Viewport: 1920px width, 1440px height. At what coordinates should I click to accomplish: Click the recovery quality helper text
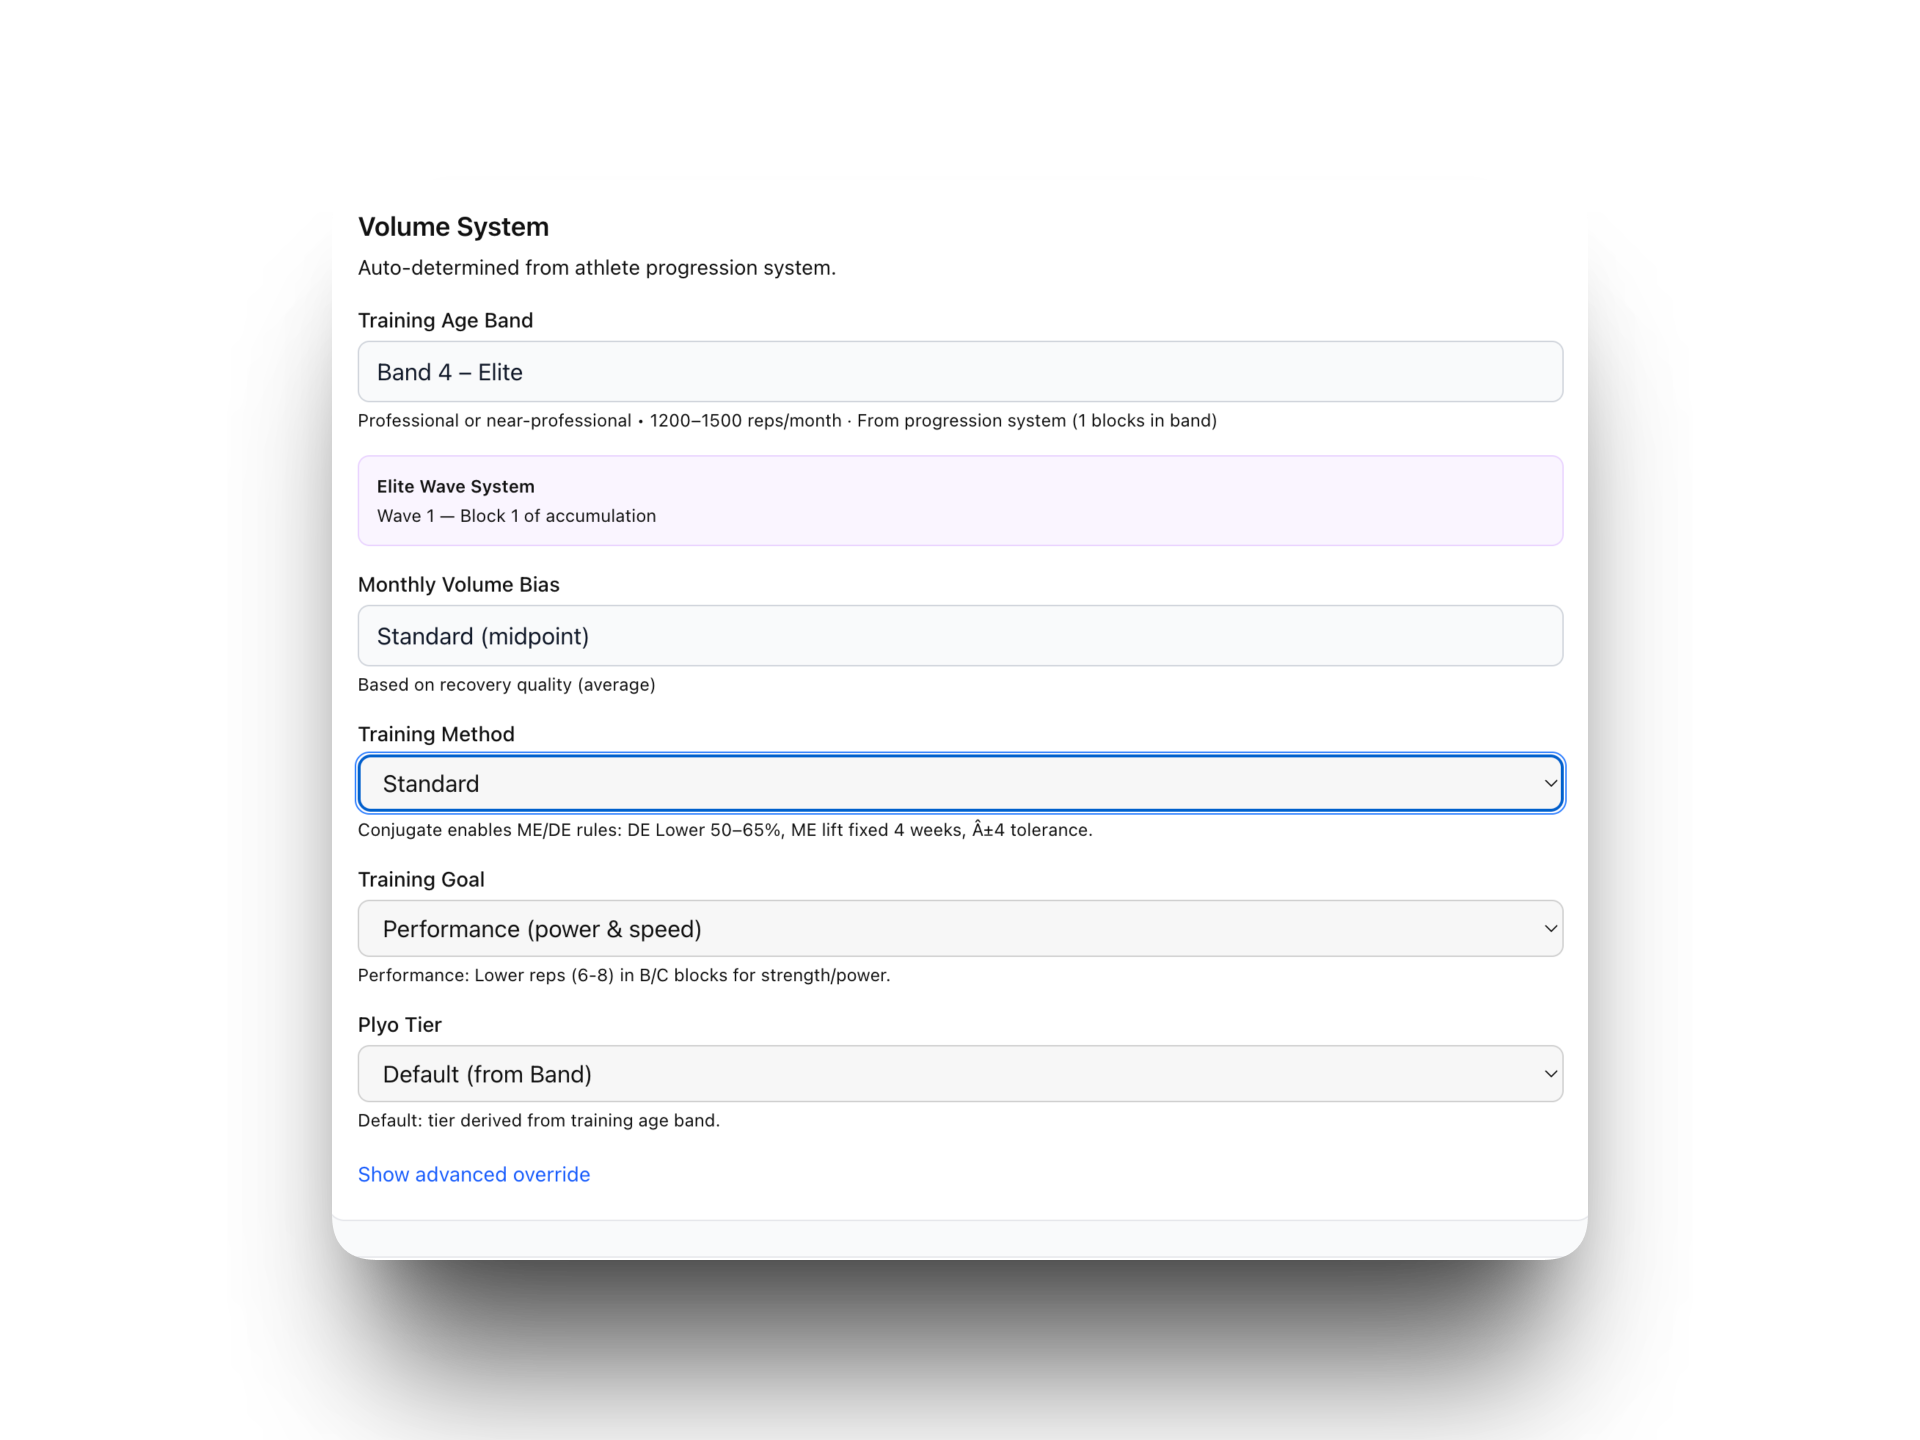pyautogui.click(x=506, y=685)
